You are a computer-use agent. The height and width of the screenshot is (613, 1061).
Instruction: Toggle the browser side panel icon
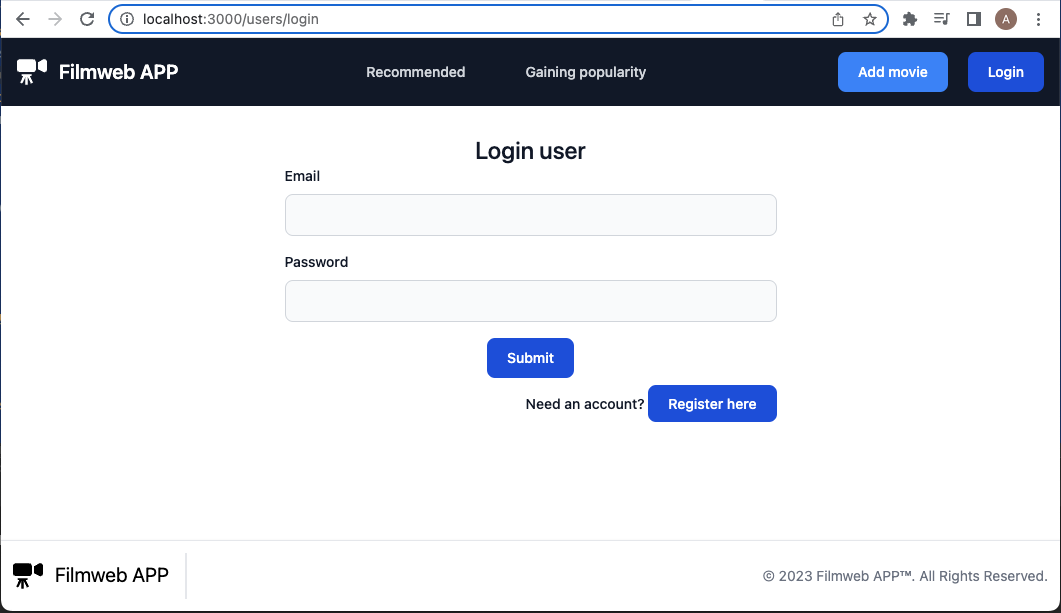tap(974, 19)
